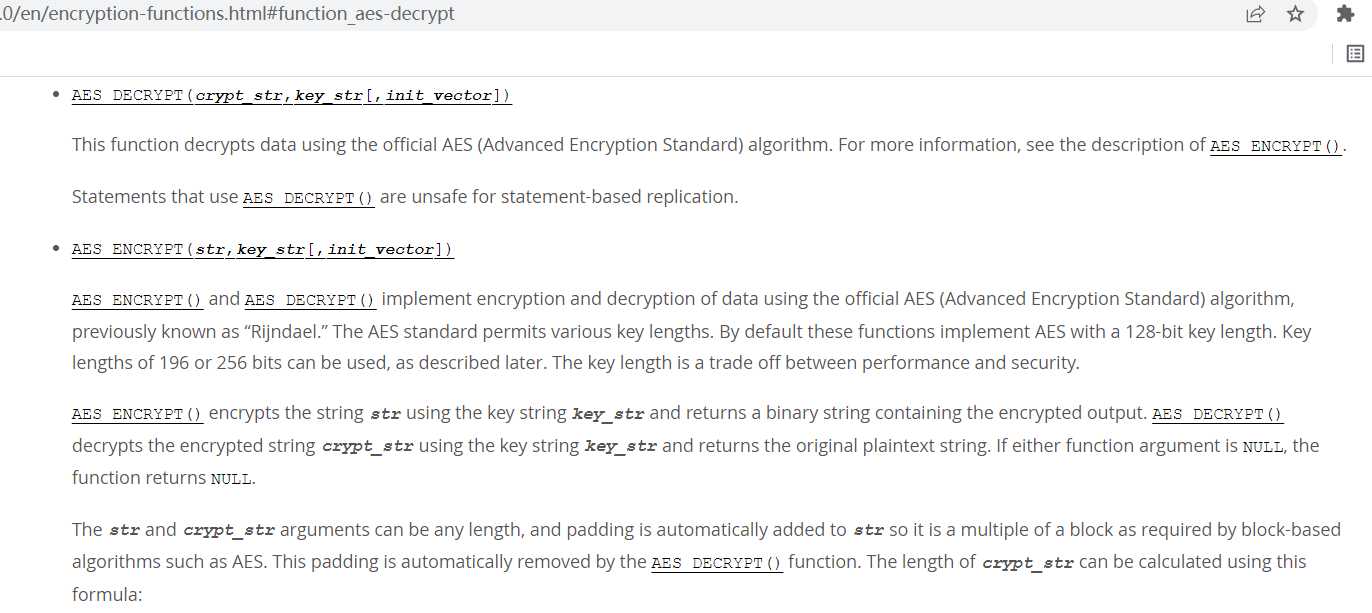Click AES_DECRYPT() in the replication warning sentence
Image resolution: width=1372 pixels, height=613 pixels.
(308, 197)
